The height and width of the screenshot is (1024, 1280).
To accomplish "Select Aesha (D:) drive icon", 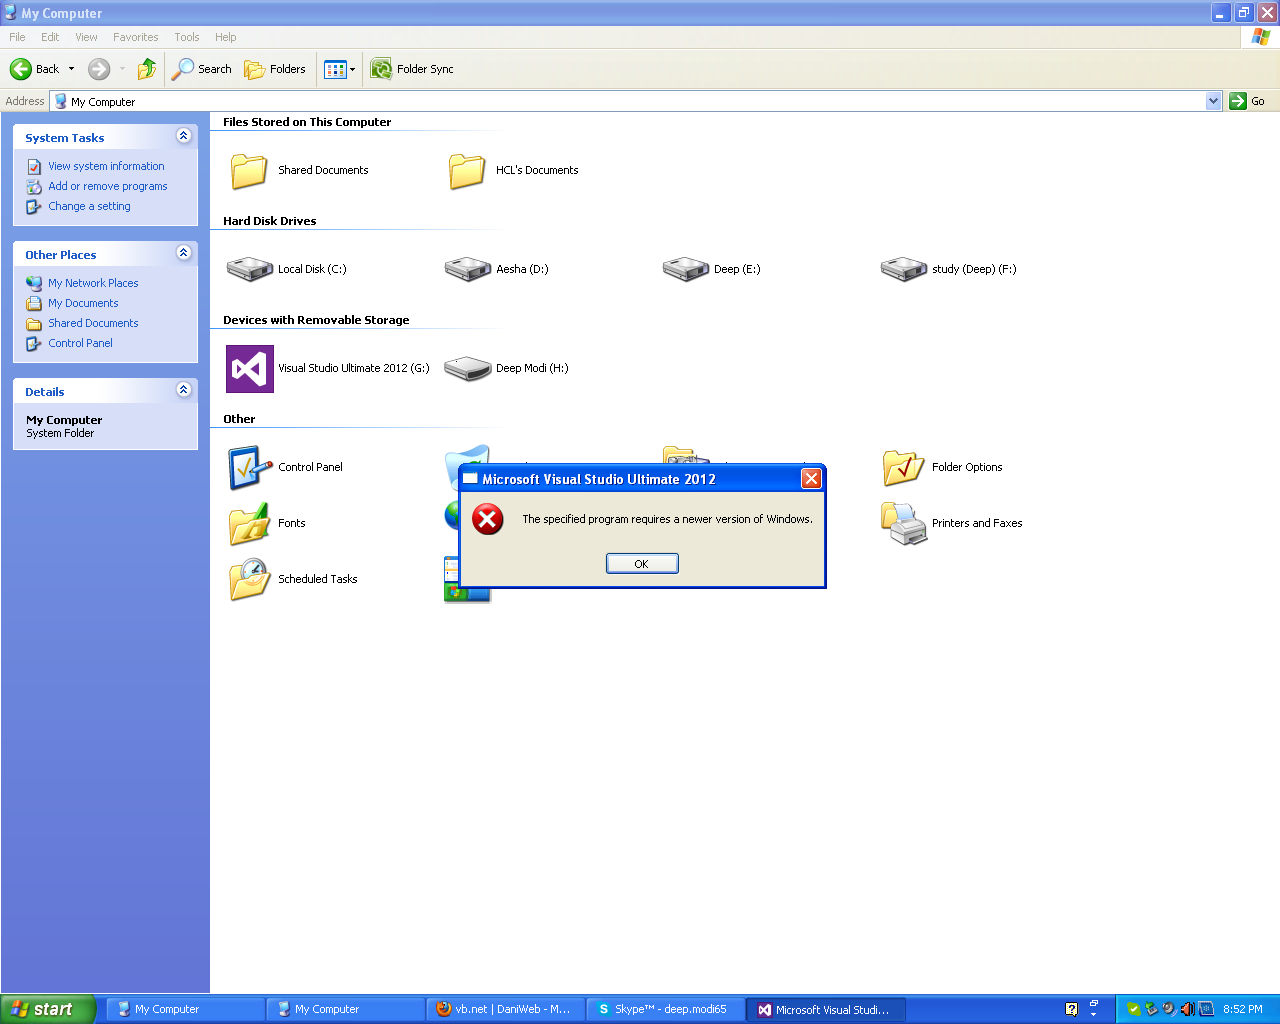I will (468, 269).
